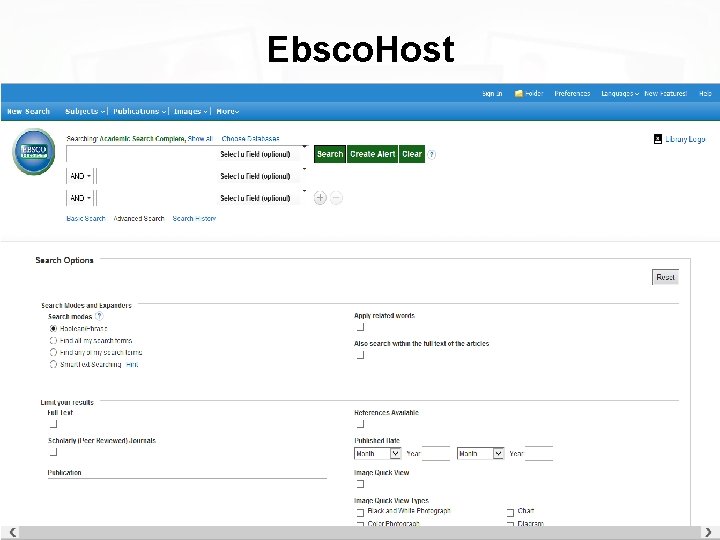
Task: Click the EBSCO logo icon
Action: point(34,152)
